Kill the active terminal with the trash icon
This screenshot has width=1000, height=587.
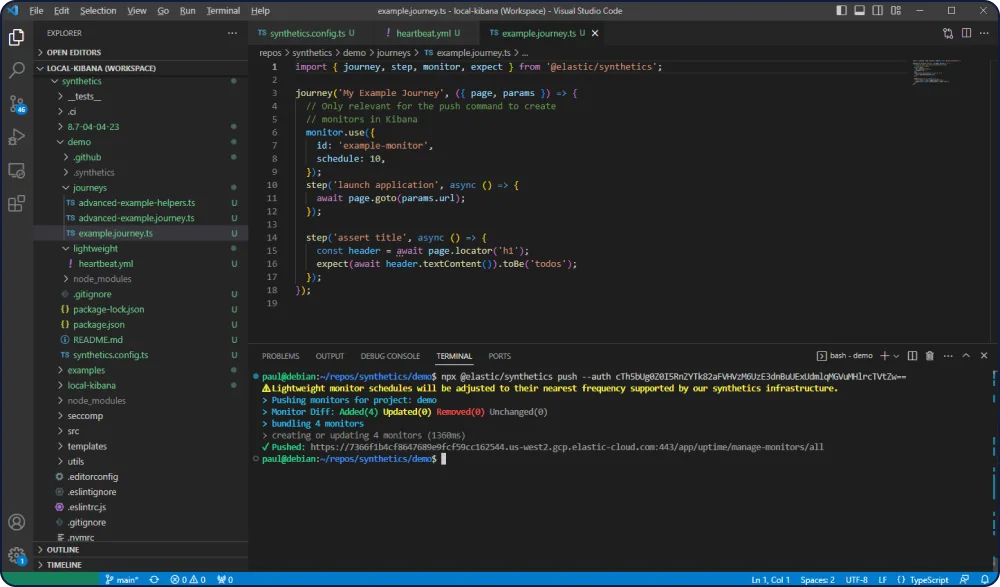coord(930,355)
